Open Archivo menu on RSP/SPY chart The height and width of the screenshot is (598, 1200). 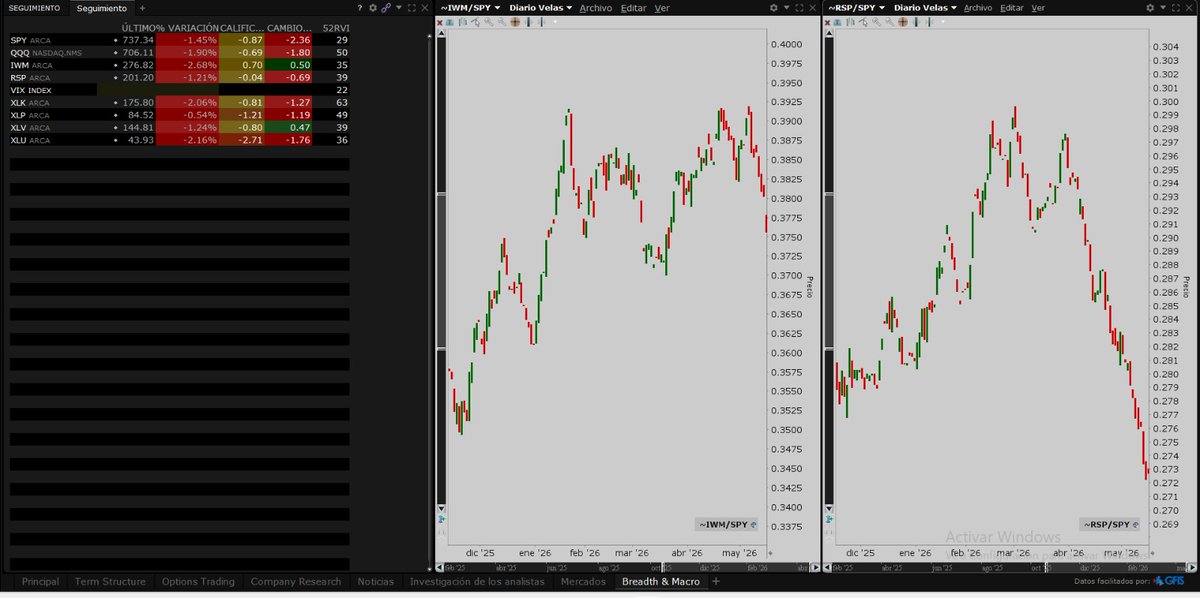point(978,7)
